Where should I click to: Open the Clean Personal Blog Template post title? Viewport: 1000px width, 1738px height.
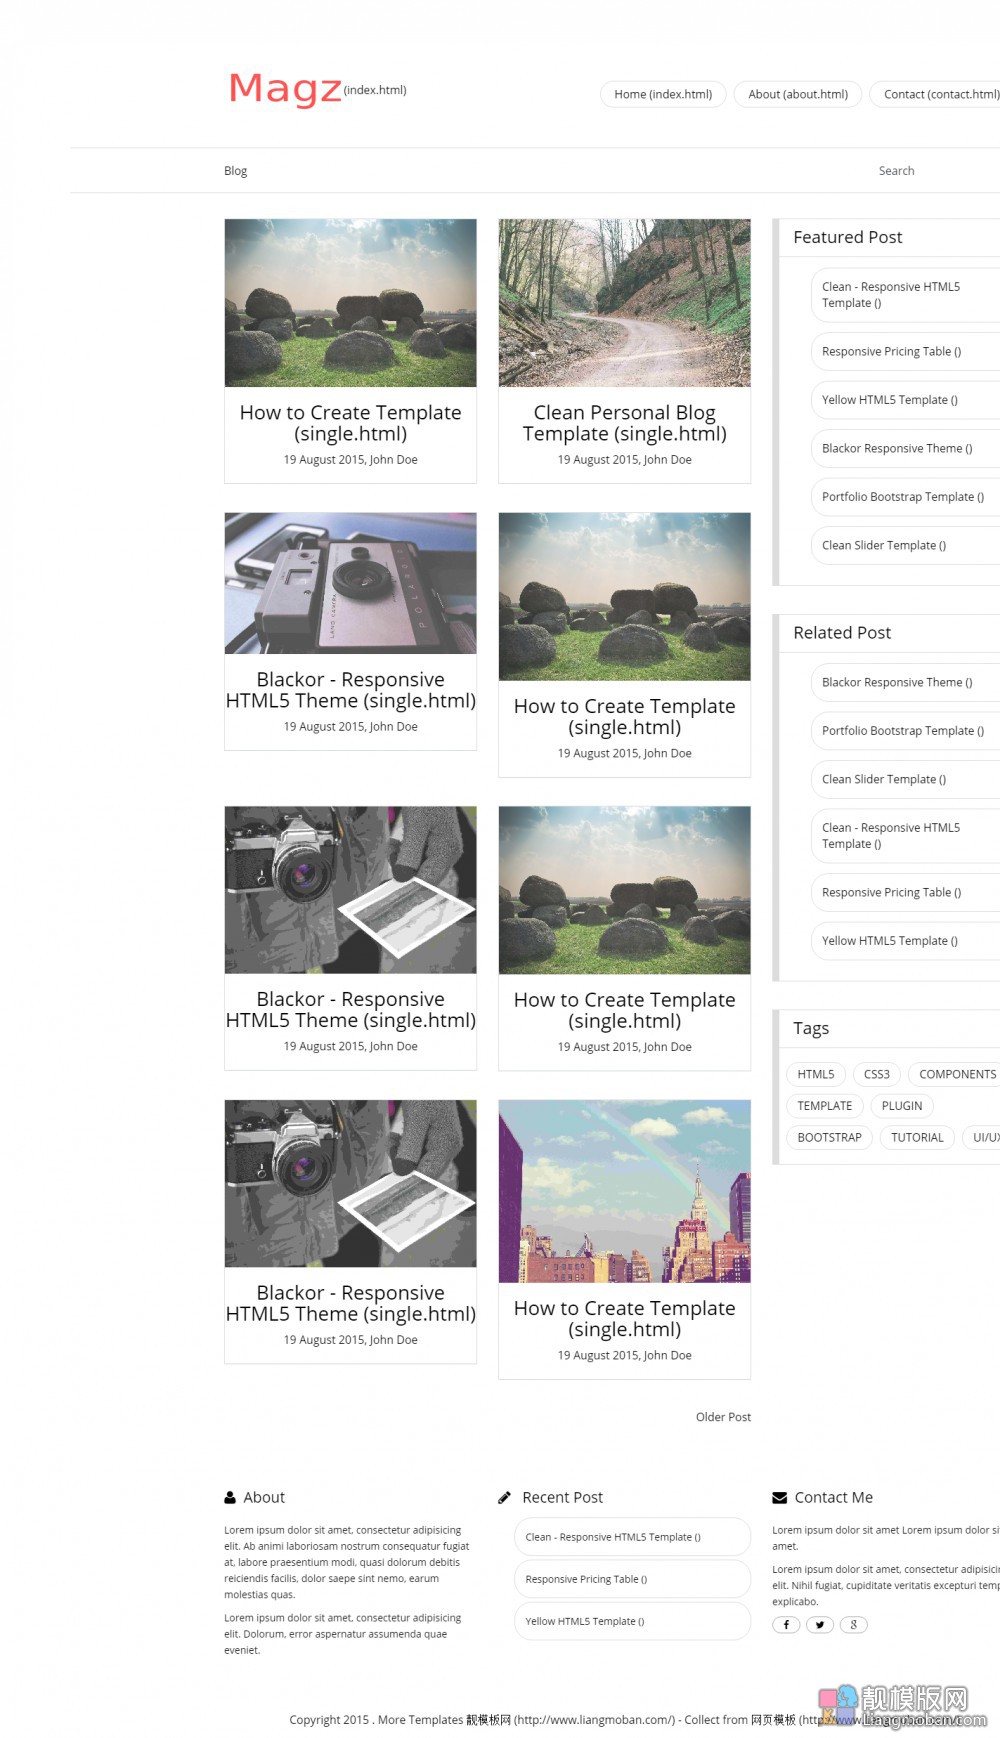(625, 423)
